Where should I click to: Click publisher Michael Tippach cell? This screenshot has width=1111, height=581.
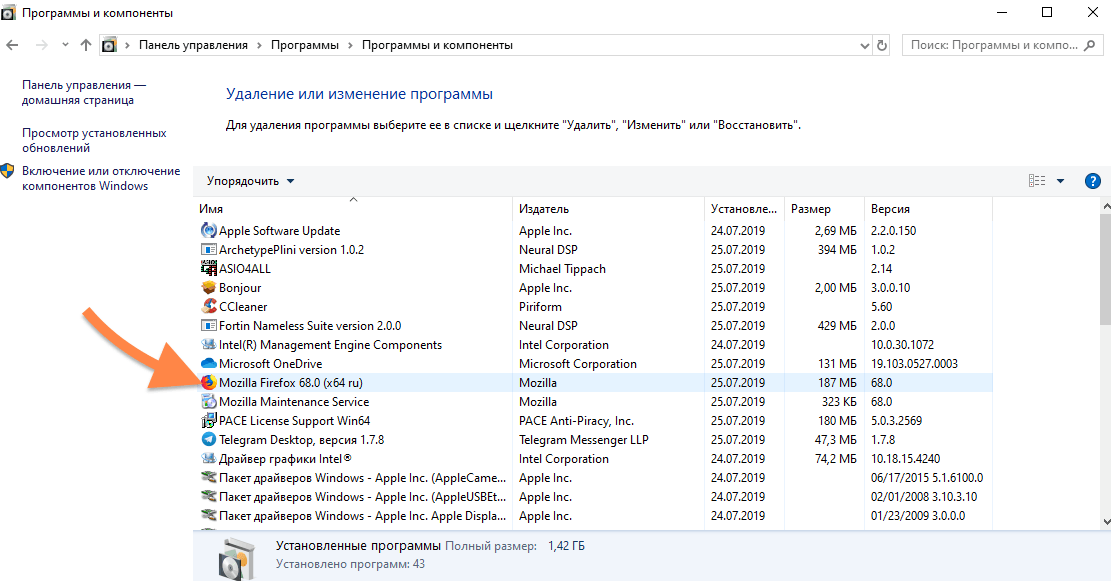click(562, 269)
